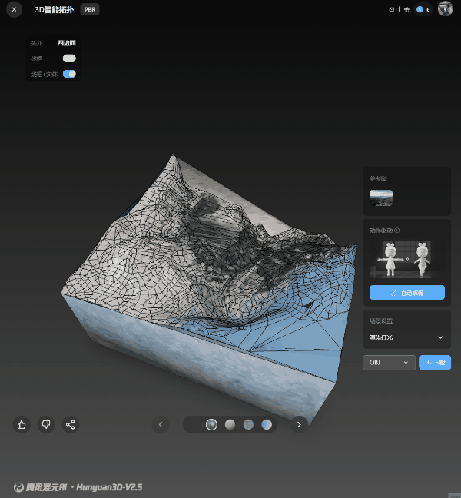
Task: Click the thumbs-down dislike icon
Action: click(x=46, y=425)
